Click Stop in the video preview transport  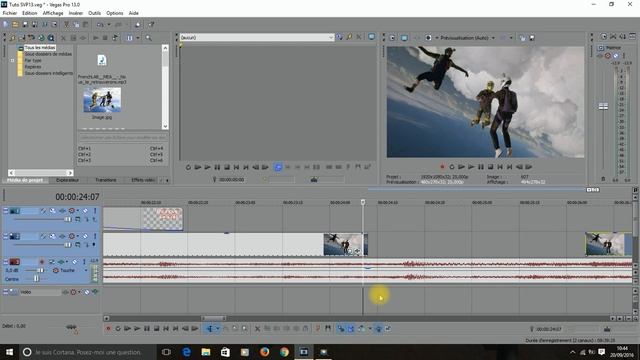(491, 167)
